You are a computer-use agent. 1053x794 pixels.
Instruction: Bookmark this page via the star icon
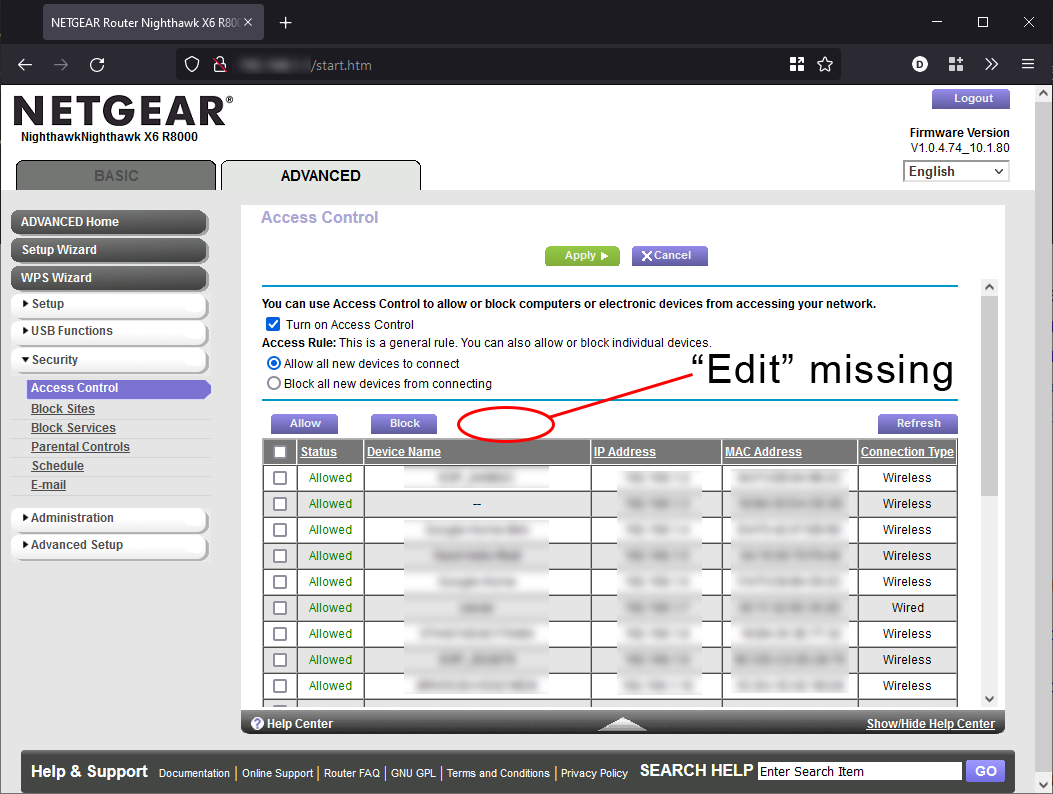pos(825,64)
